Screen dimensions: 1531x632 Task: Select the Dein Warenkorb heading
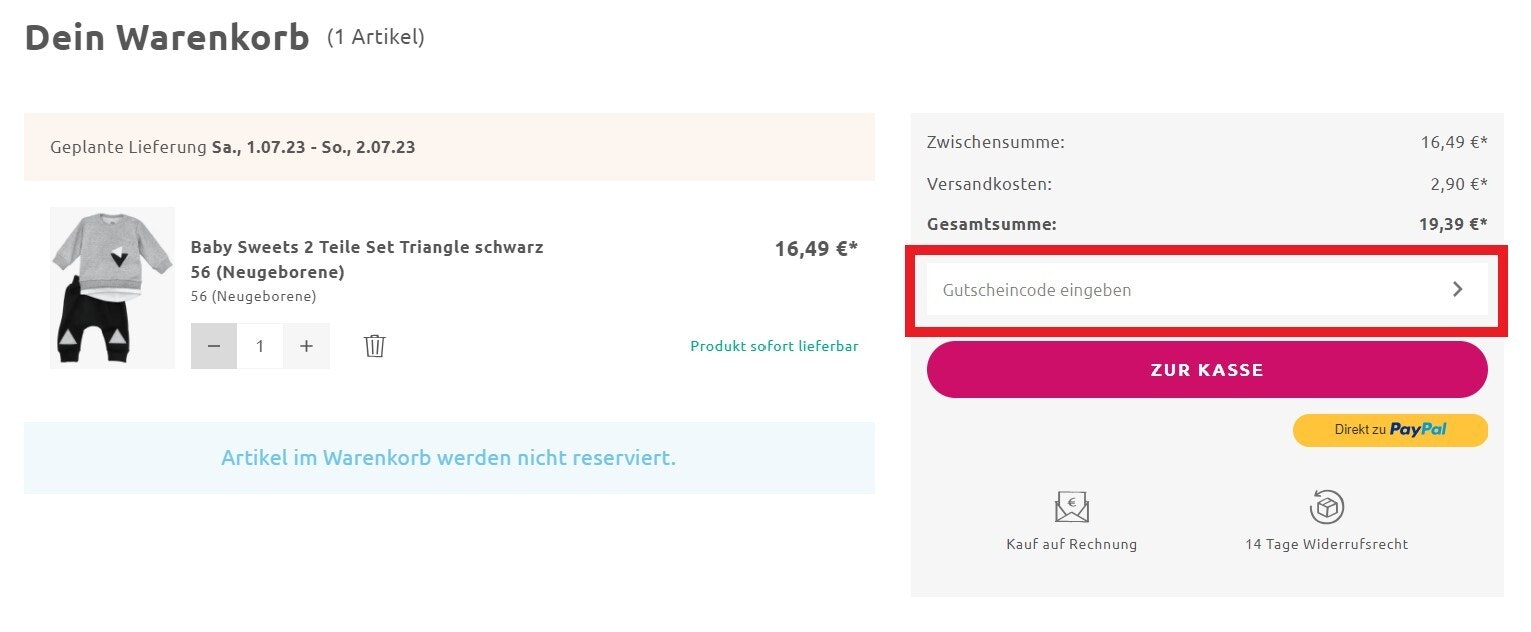[168, 37]
